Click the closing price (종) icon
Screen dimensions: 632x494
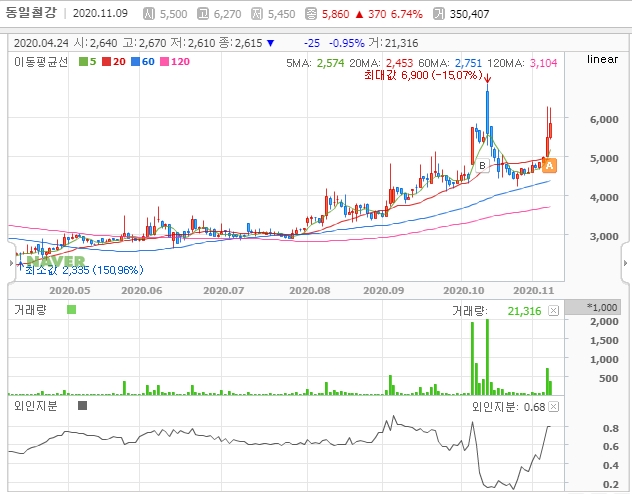pyautogui.click(x=311, y=14)
